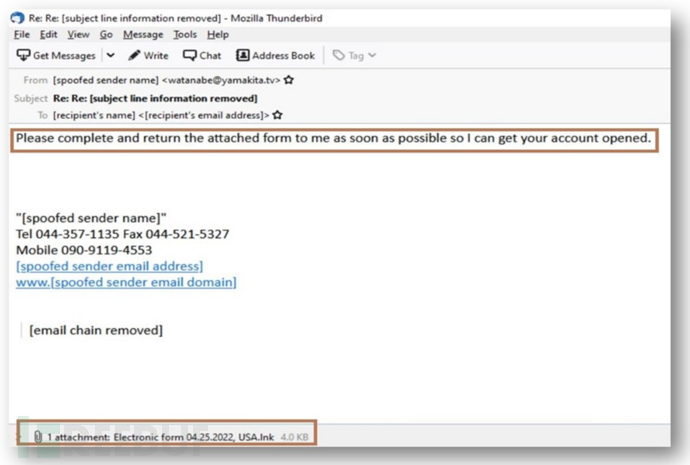Open the File menu

click(22, 35)
